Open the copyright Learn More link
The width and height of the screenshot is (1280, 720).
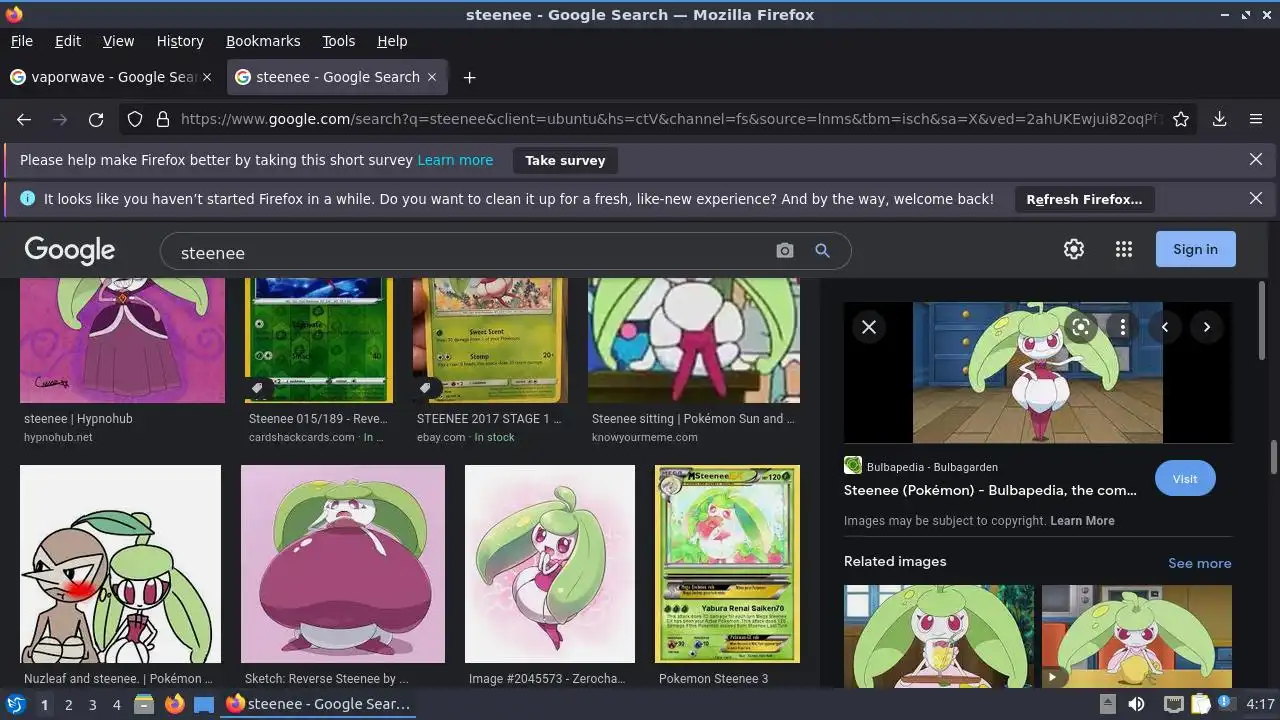[x=1082, y=521]
